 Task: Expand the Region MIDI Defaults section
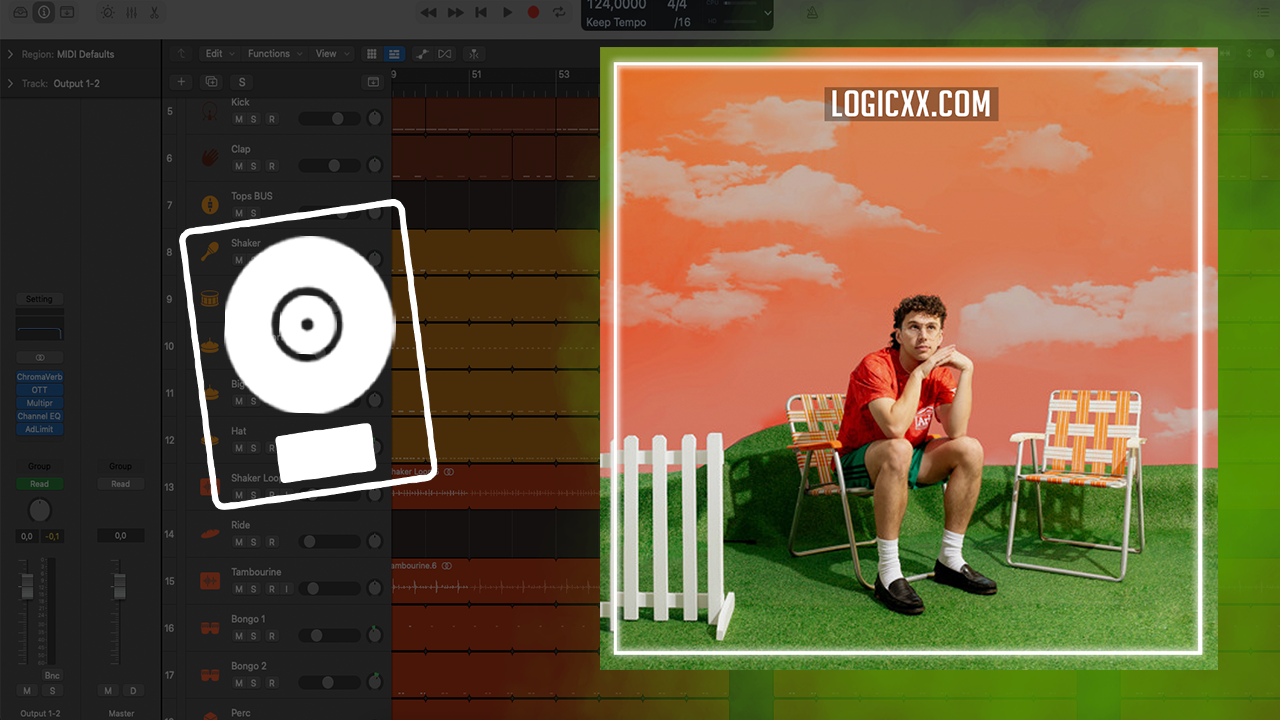click(10, 54)
